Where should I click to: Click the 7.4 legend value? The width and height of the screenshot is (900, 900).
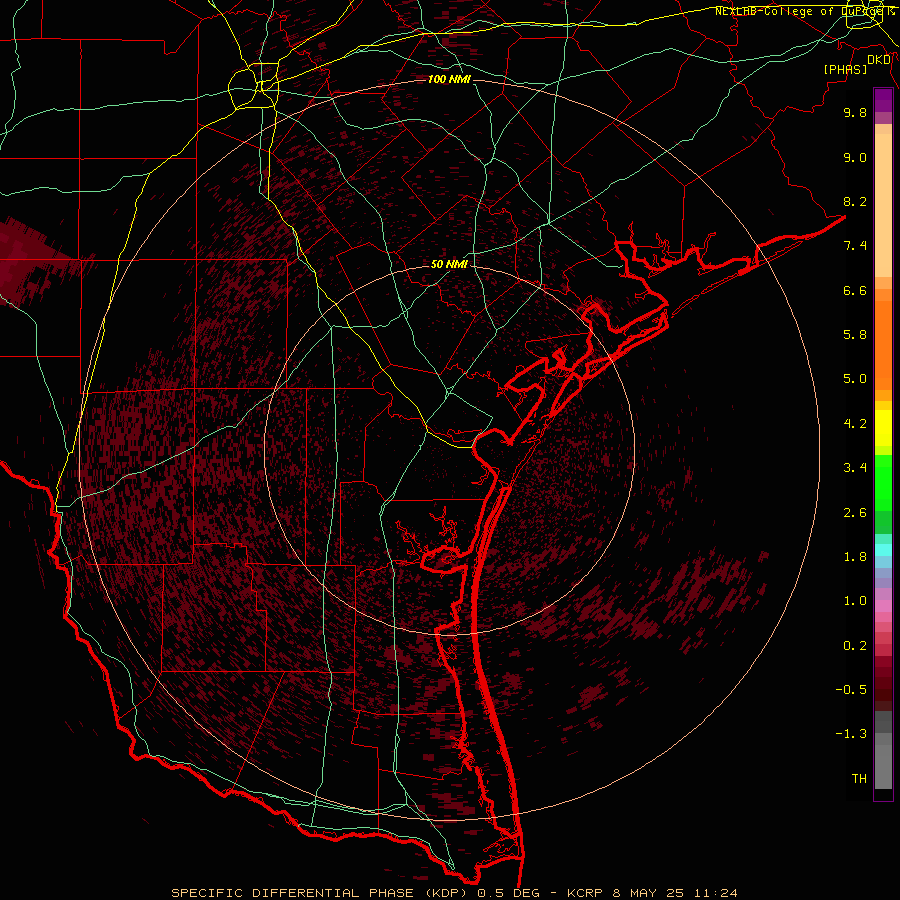[855, 246]
